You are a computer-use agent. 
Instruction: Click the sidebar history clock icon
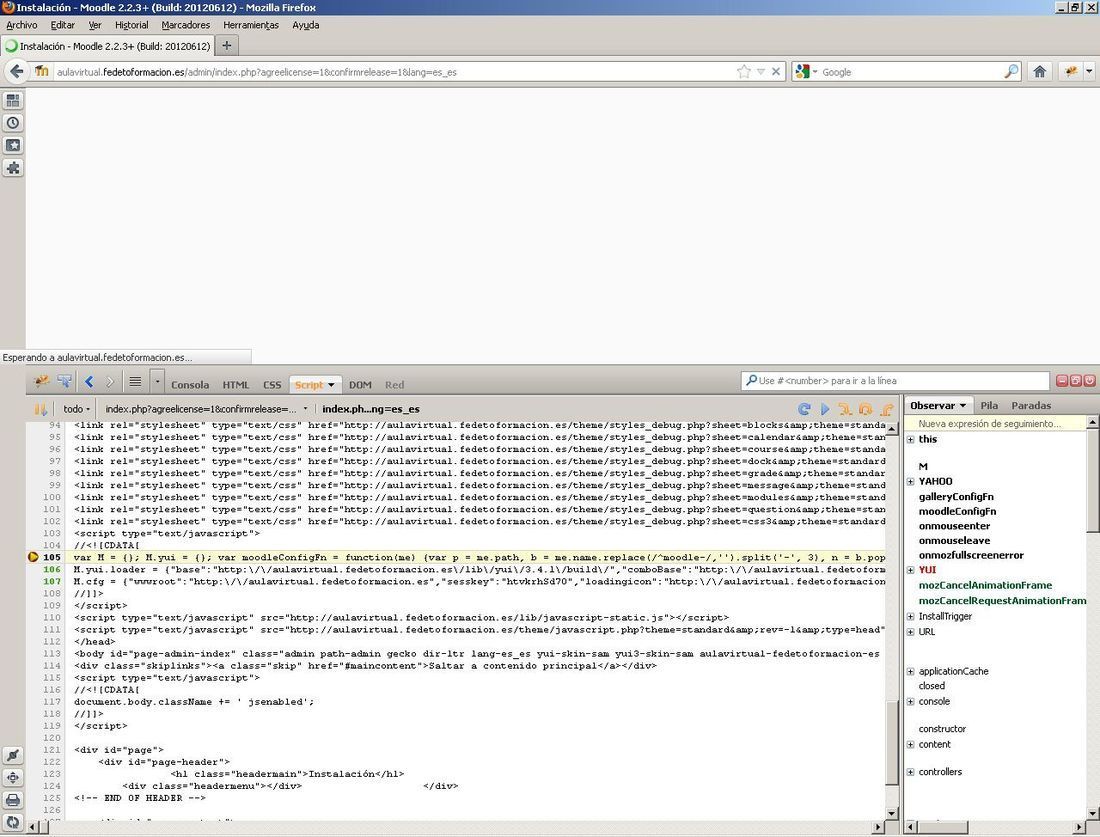tap(13, 123)
